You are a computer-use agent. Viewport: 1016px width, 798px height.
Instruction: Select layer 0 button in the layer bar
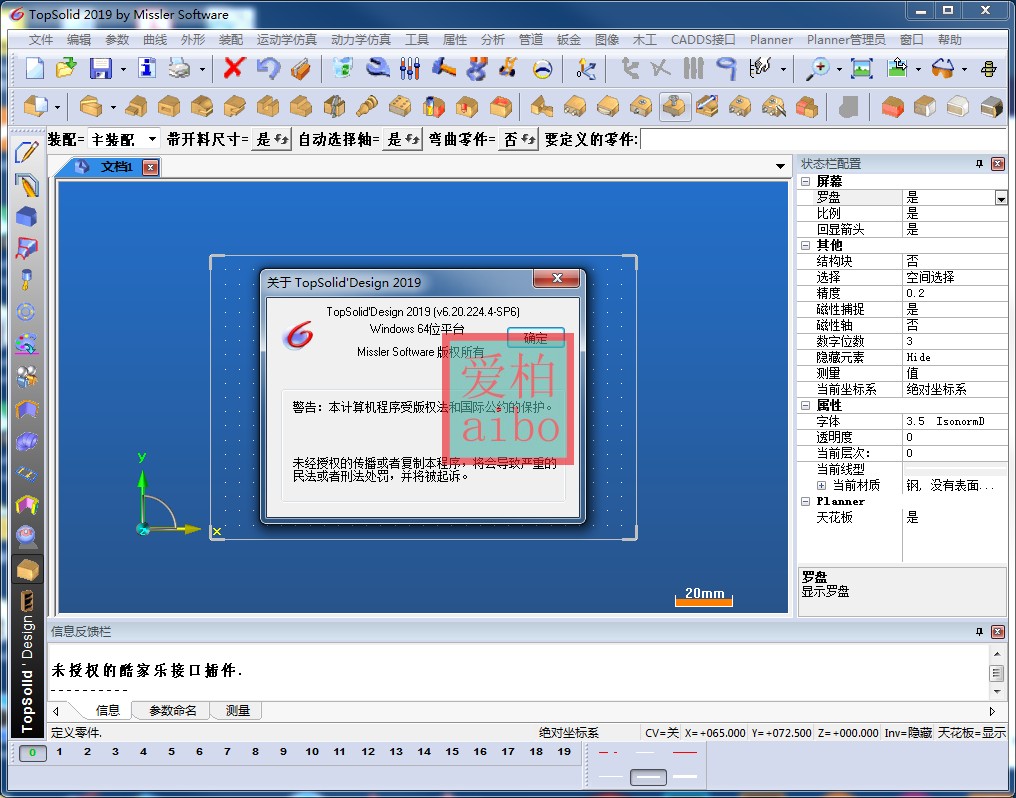point(32,752)
